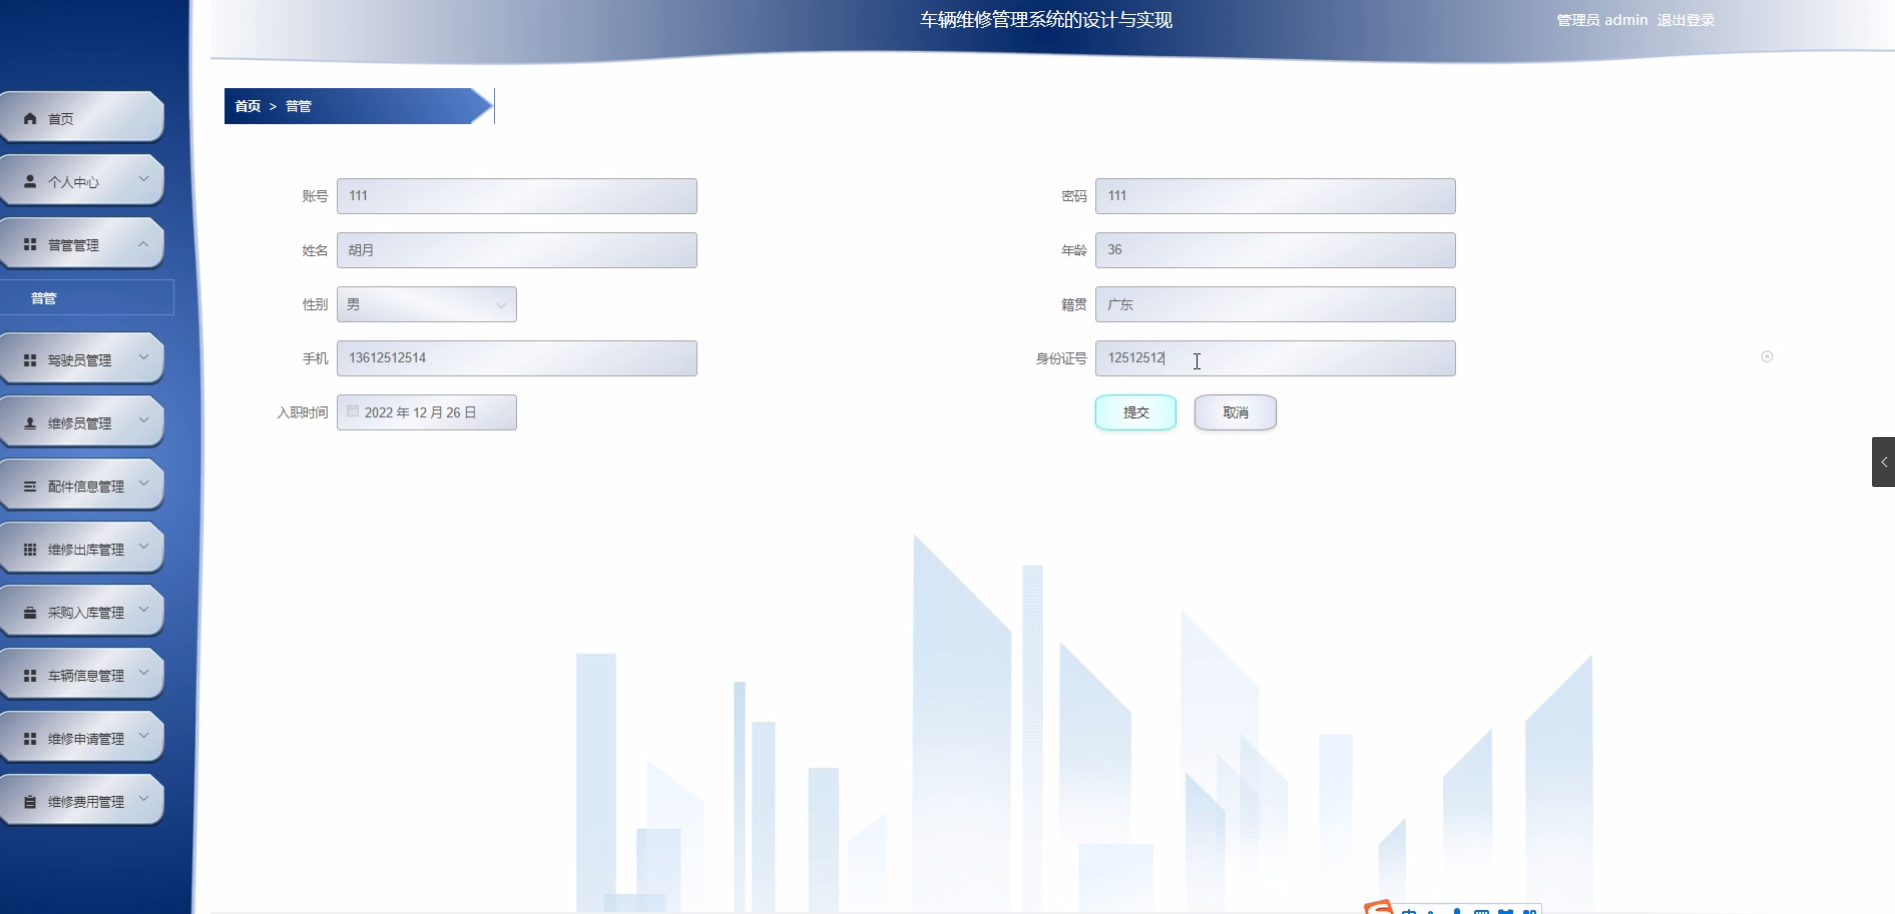Click the list icon of 配件信息管理
The image size is (1895, 914).
tap(30, 486)
